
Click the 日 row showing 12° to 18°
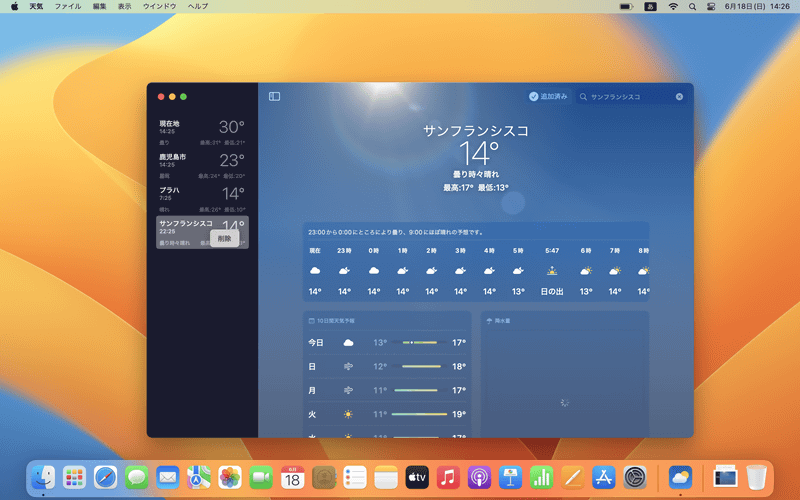(387, 366)
